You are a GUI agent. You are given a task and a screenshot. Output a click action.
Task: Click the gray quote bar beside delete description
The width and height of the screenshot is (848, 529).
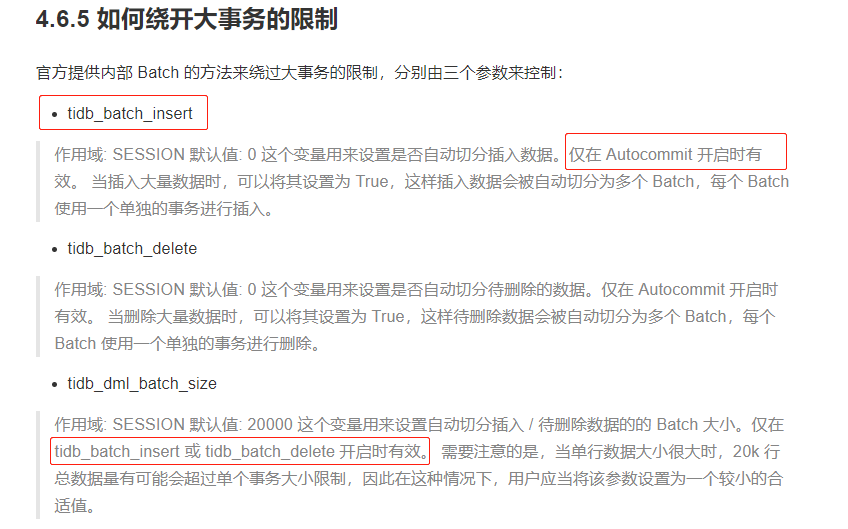(38, 316)
